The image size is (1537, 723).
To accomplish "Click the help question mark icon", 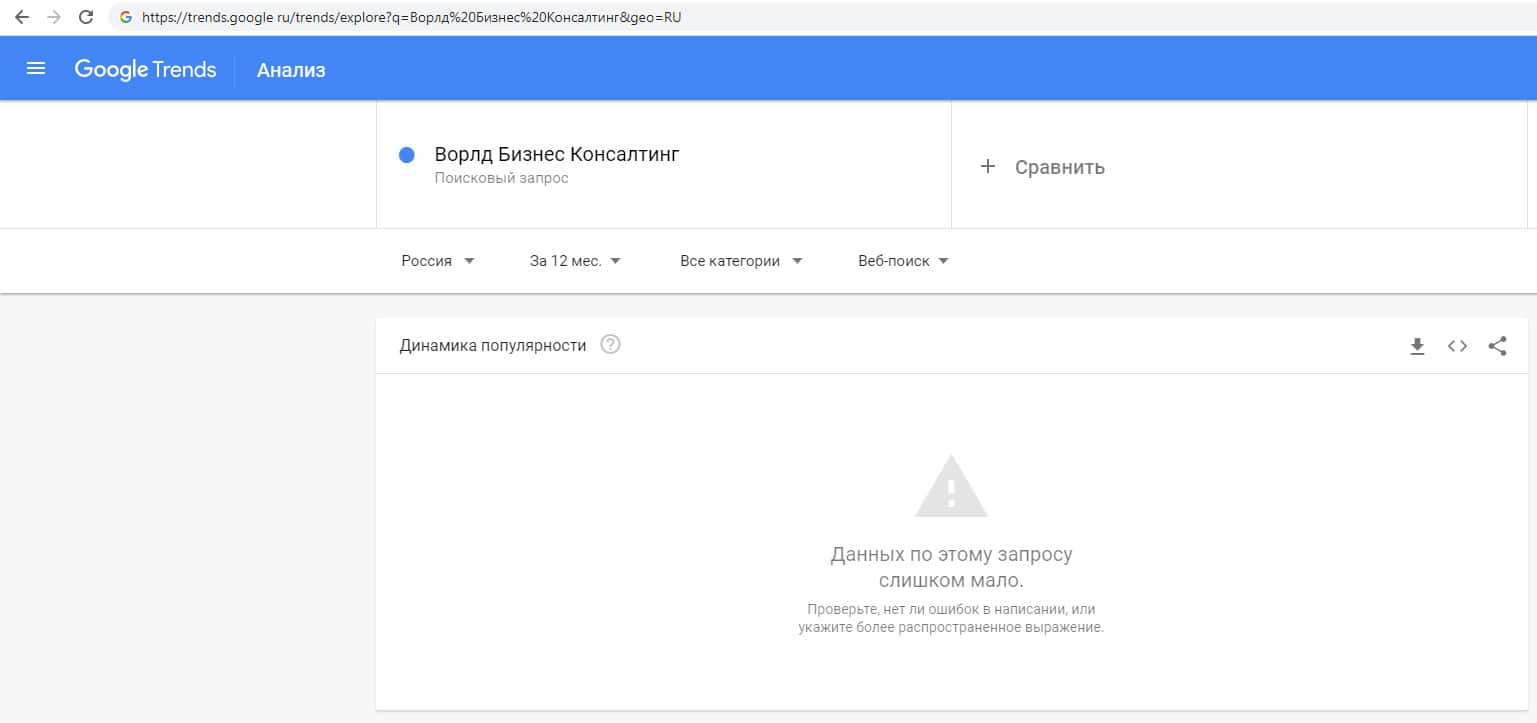I will coord(610,345).
